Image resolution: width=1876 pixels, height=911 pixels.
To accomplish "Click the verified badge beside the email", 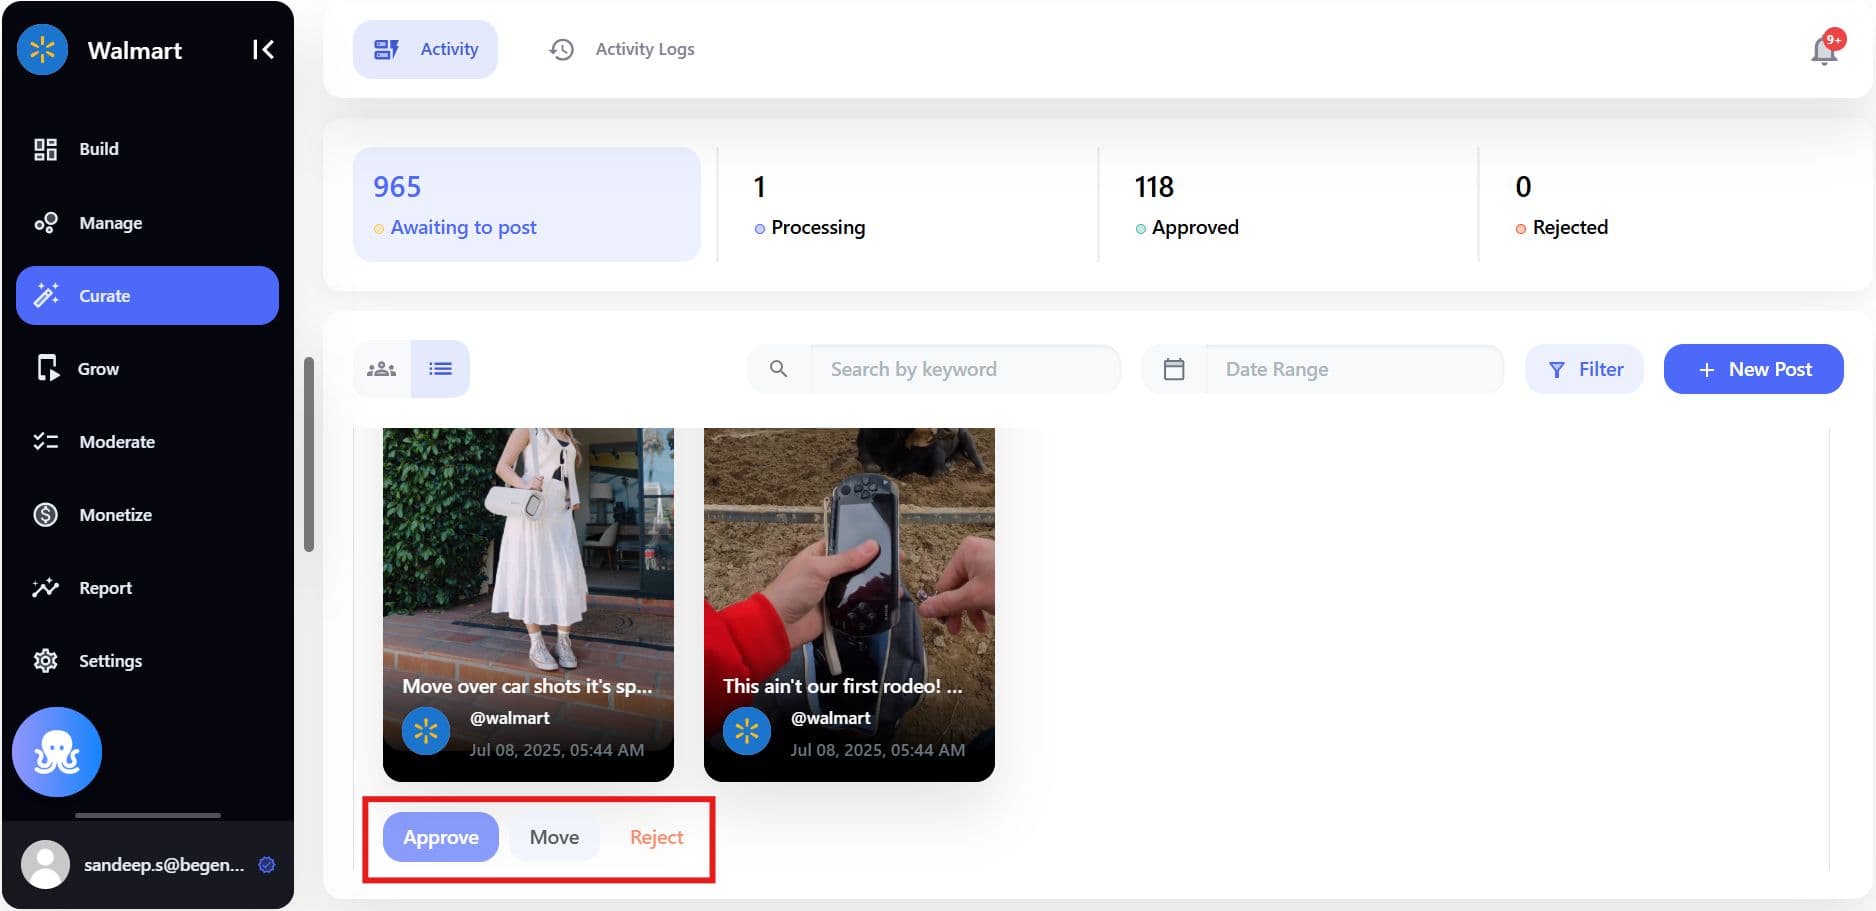I will (x=267, y=865).
